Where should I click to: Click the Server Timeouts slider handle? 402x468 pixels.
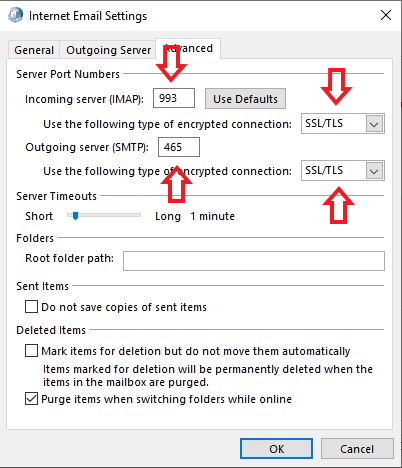[75, 216]
